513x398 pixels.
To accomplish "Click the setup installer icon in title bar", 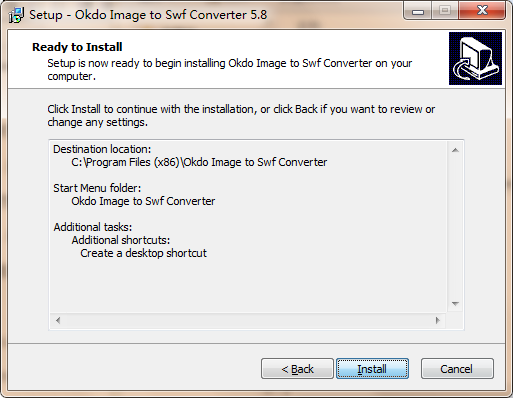I will click(16, 15).
